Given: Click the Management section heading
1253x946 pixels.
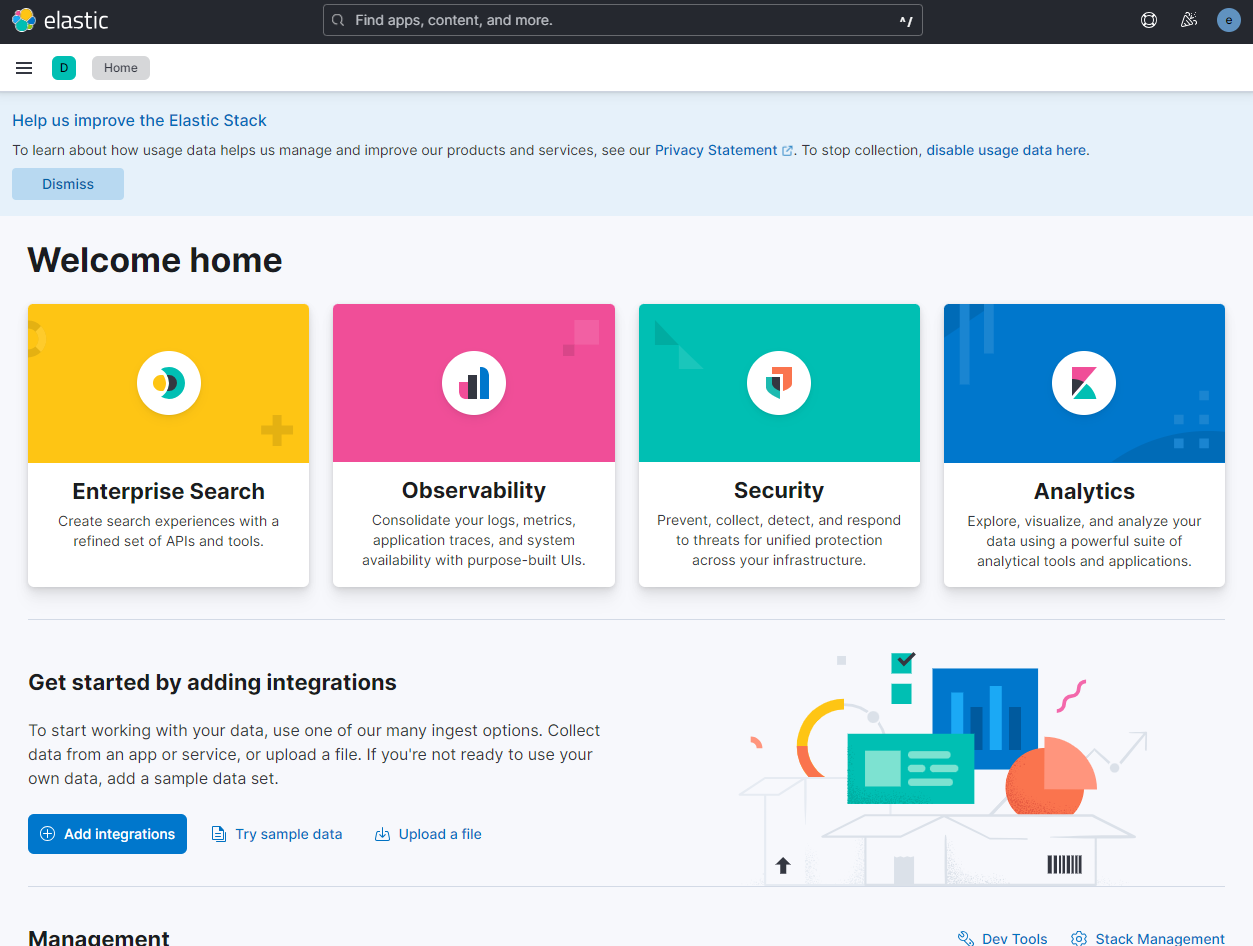Looking at the screenshot, I should (x=99, y=938).
